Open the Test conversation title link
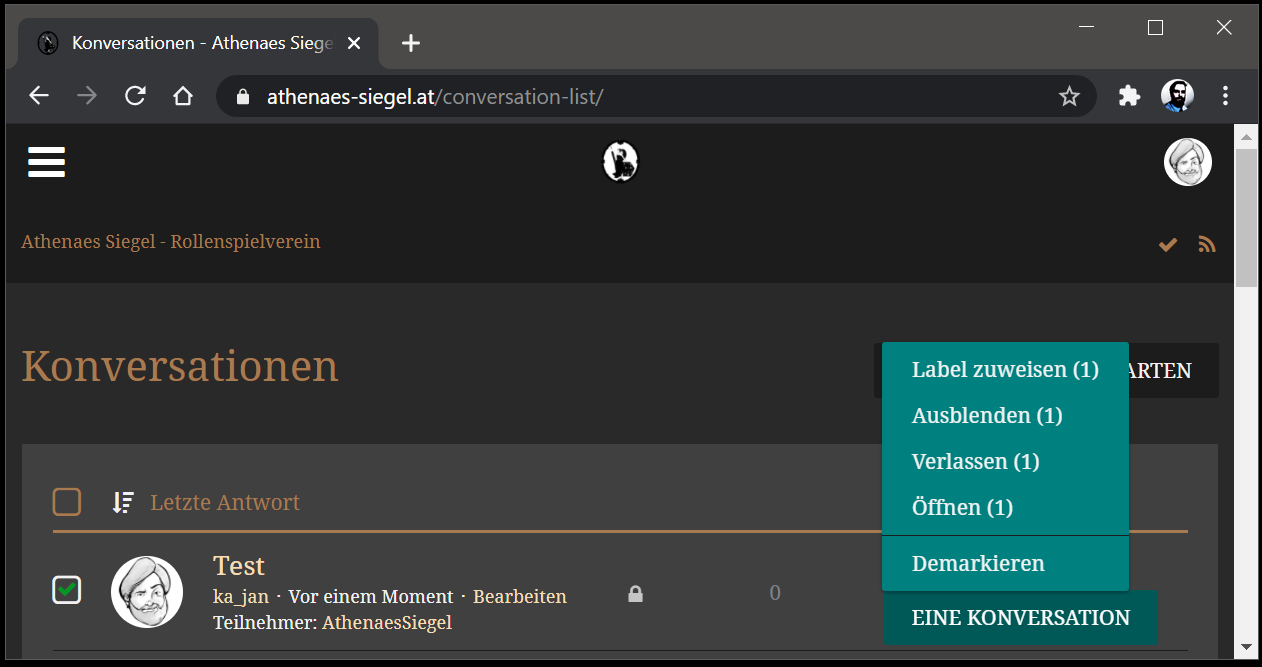1262x667 pixels. point(239,566)
